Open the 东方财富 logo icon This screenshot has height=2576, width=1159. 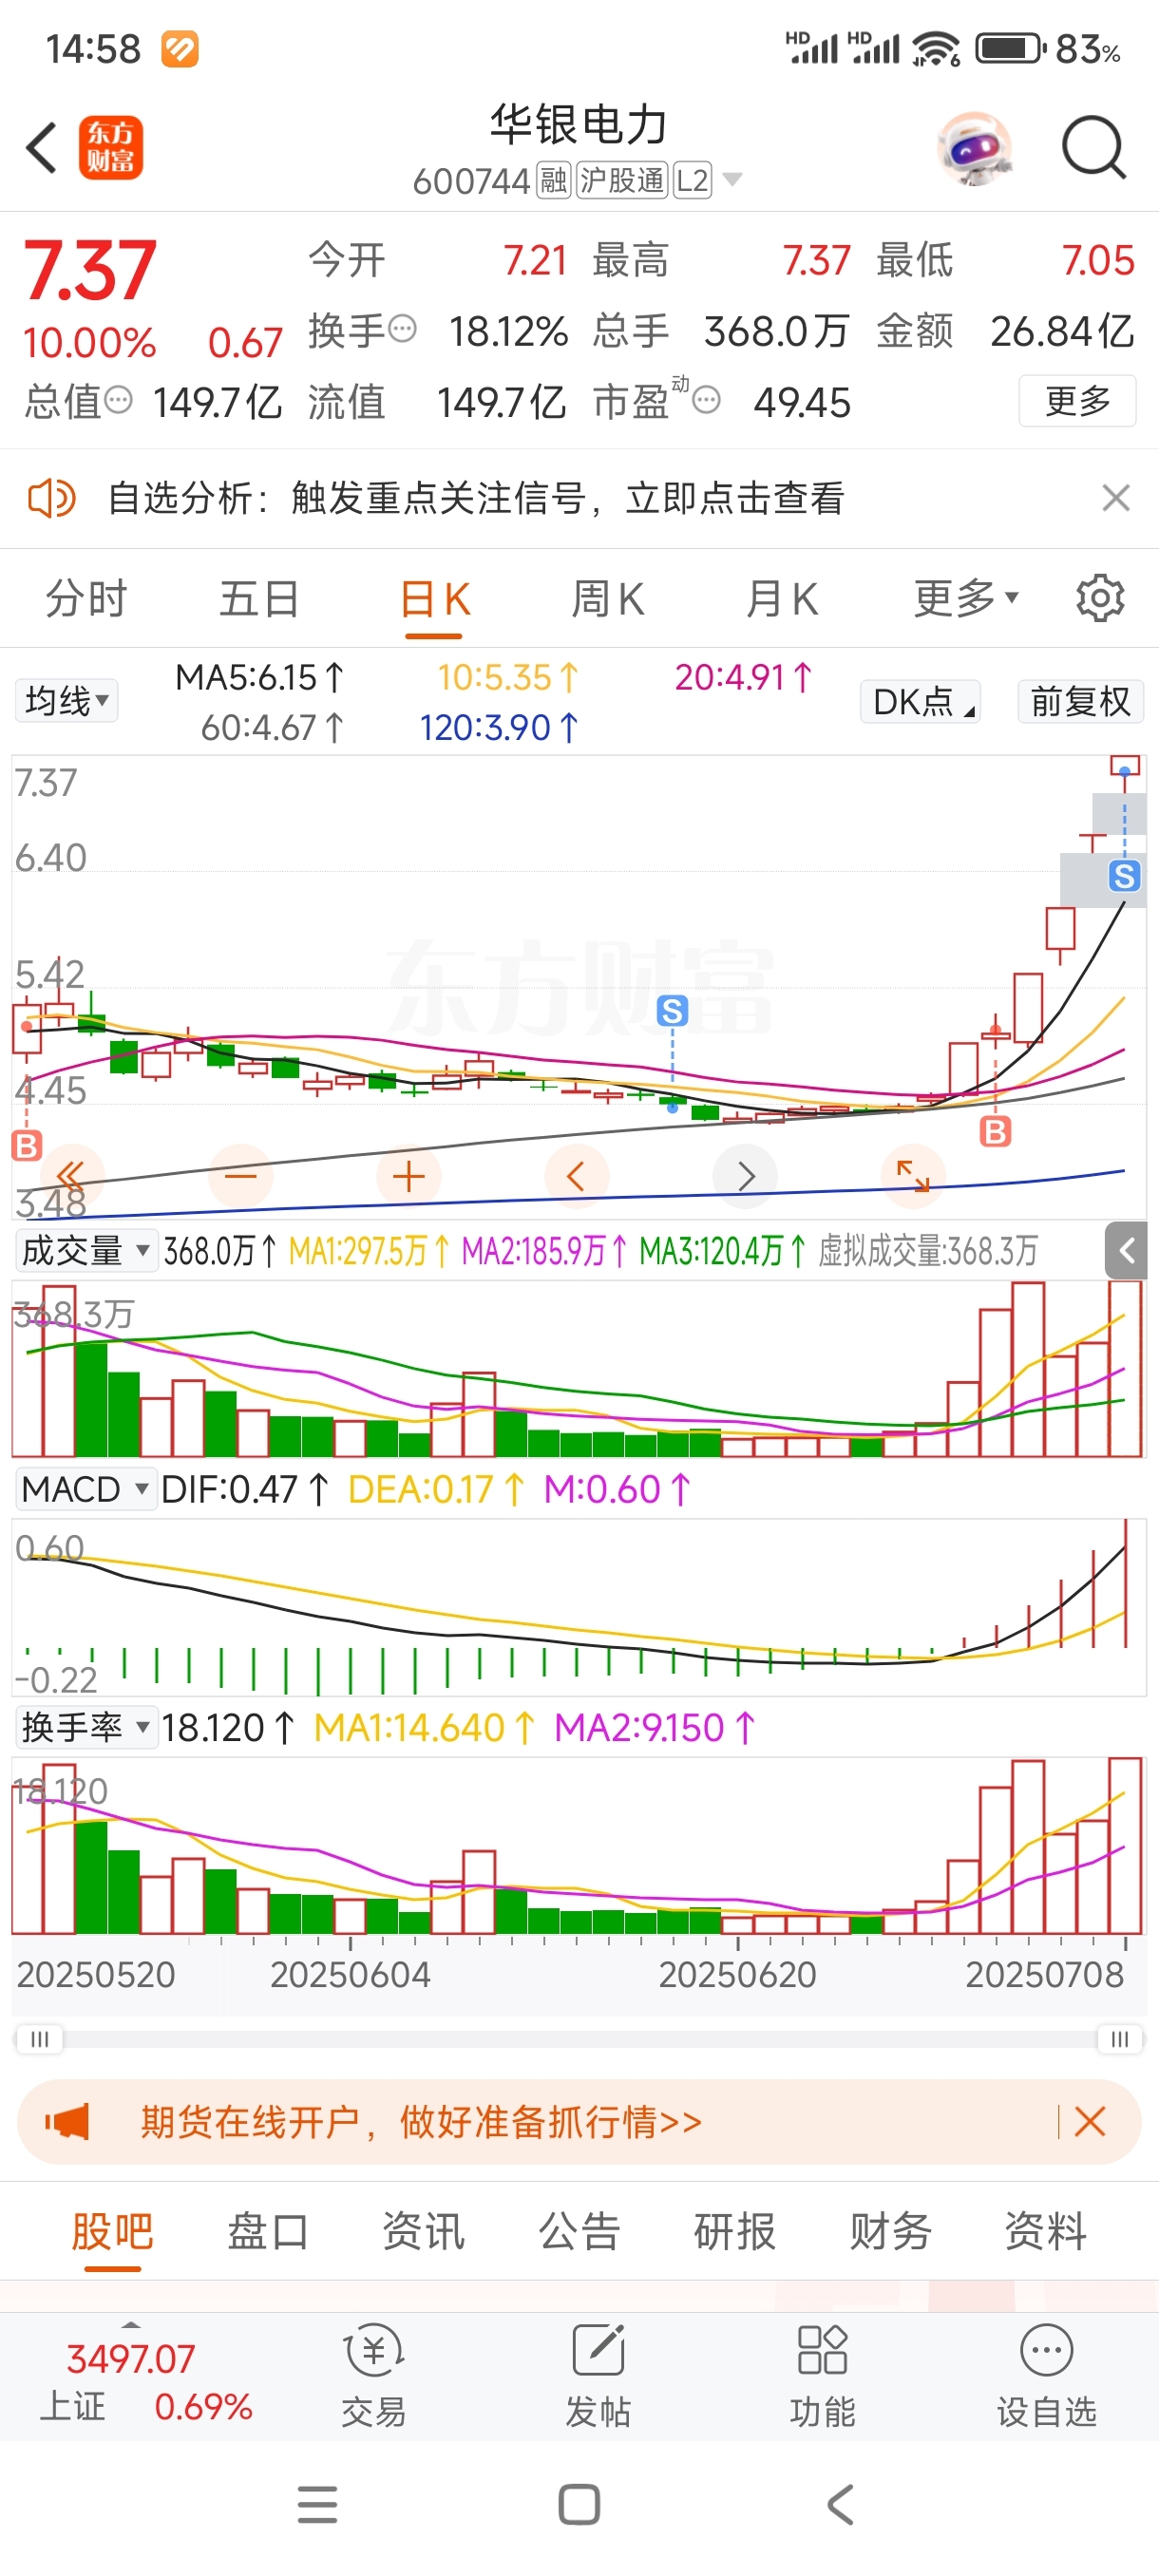click(111, 148)
